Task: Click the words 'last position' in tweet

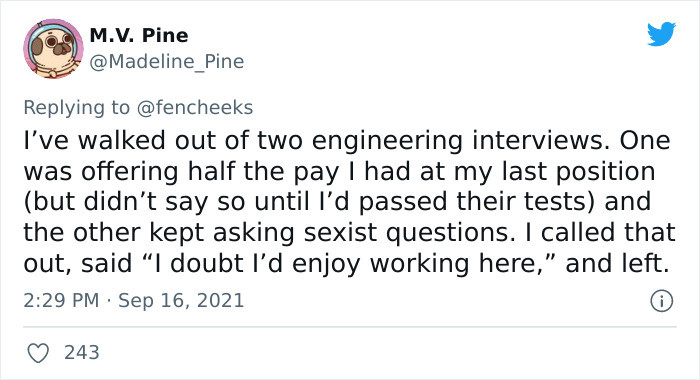Action: pyautogui.click(x=578, y=172)
